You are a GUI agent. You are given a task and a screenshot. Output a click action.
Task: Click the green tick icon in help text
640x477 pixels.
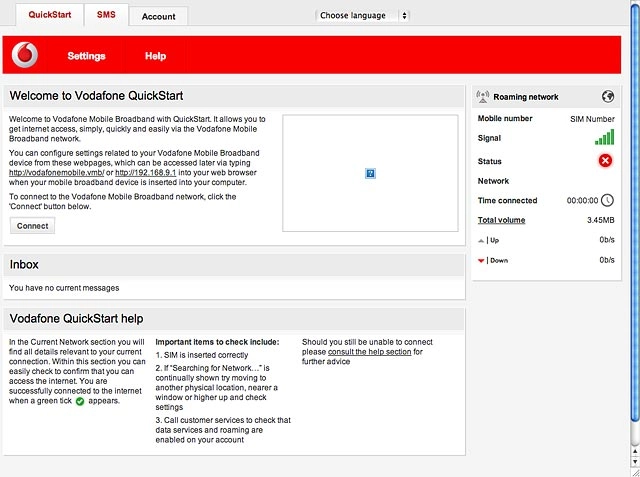[x=80, y=402]
